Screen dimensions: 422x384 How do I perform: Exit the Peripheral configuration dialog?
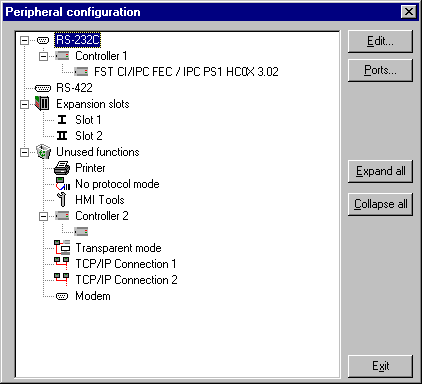380,366
